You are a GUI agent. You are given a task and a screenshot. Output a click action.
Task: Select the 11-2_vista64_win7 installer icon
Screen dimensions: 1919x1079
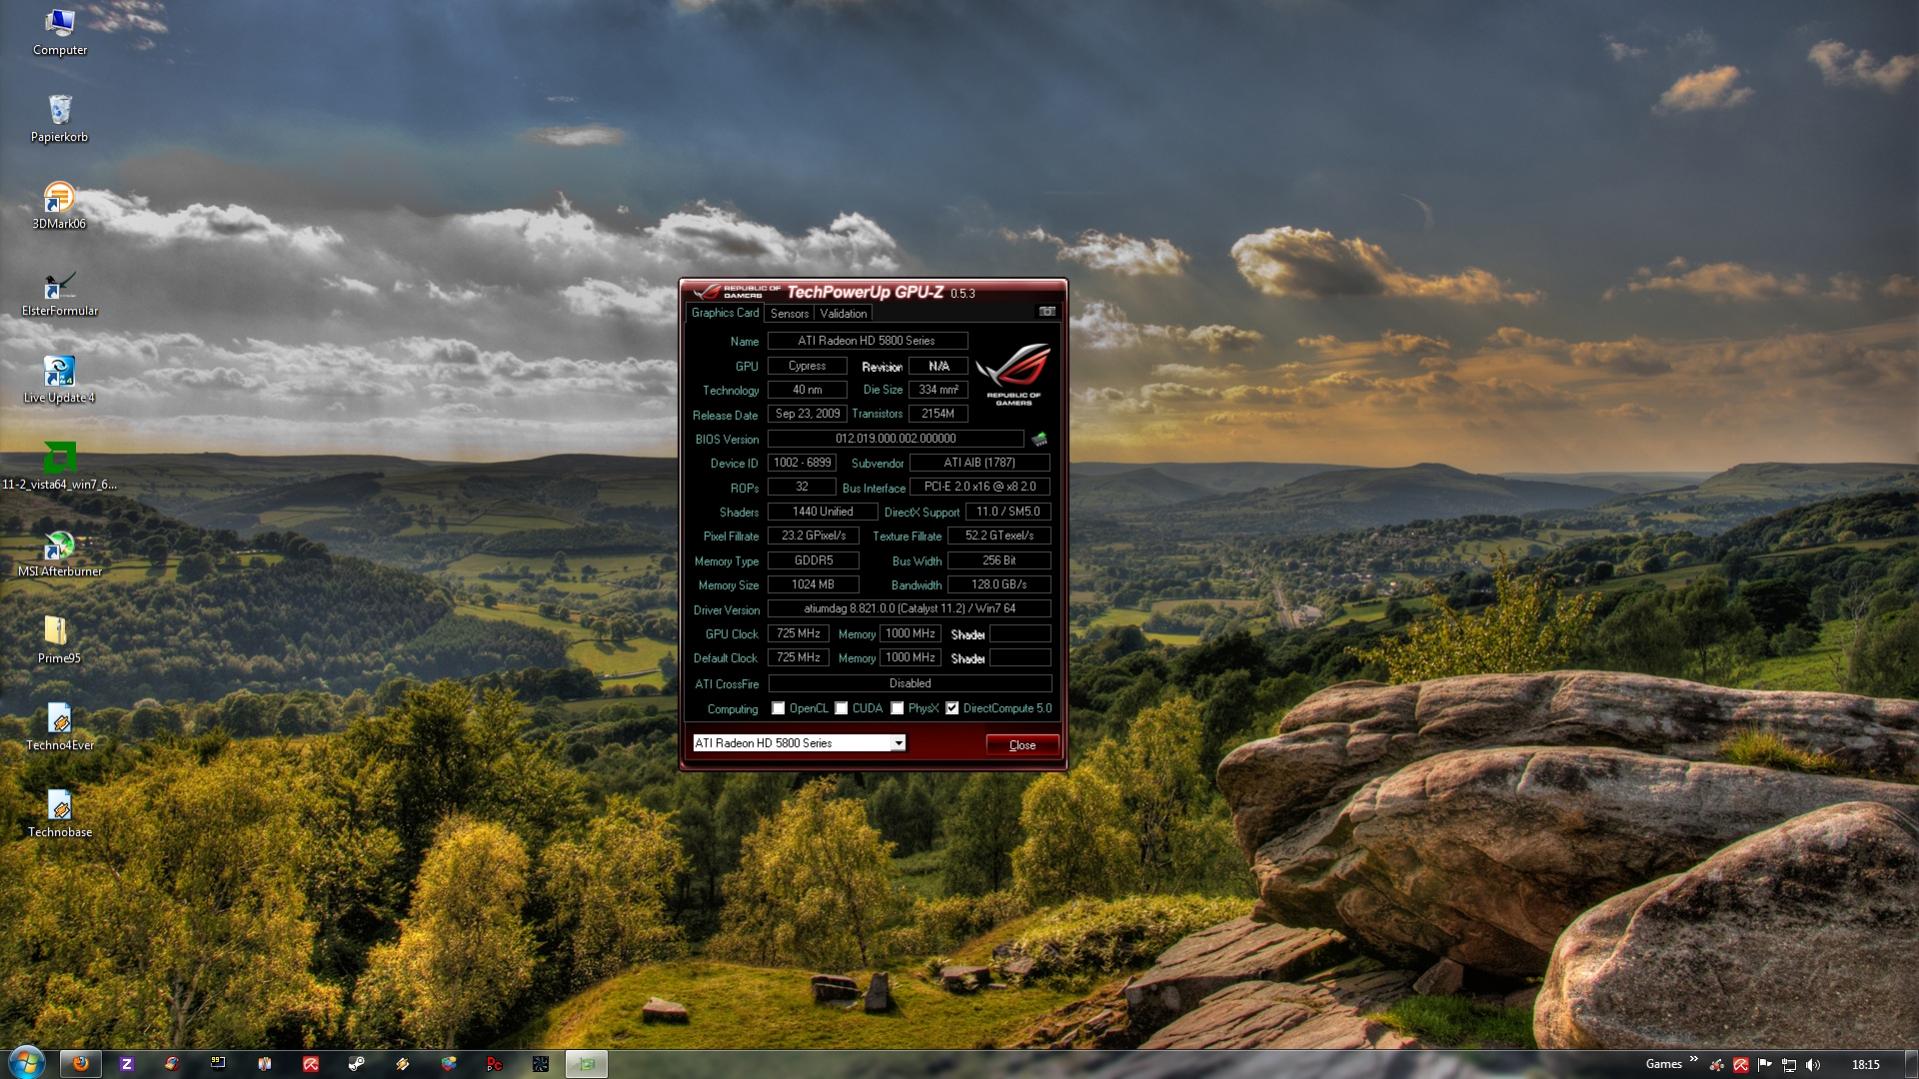click(x=59, y=467)
